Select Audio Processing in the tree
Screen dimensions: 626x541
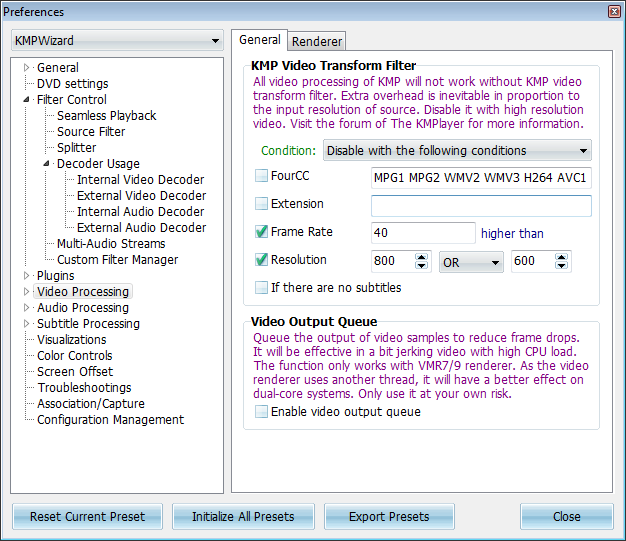[83, 307]
